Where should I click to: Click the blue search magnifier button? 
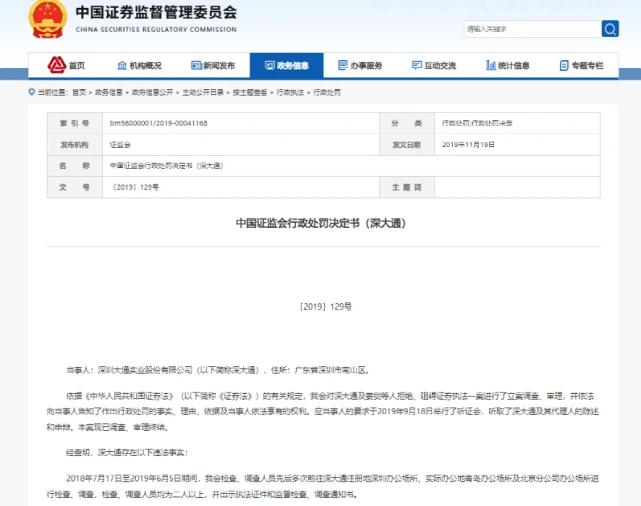click(x=610, y=29)
